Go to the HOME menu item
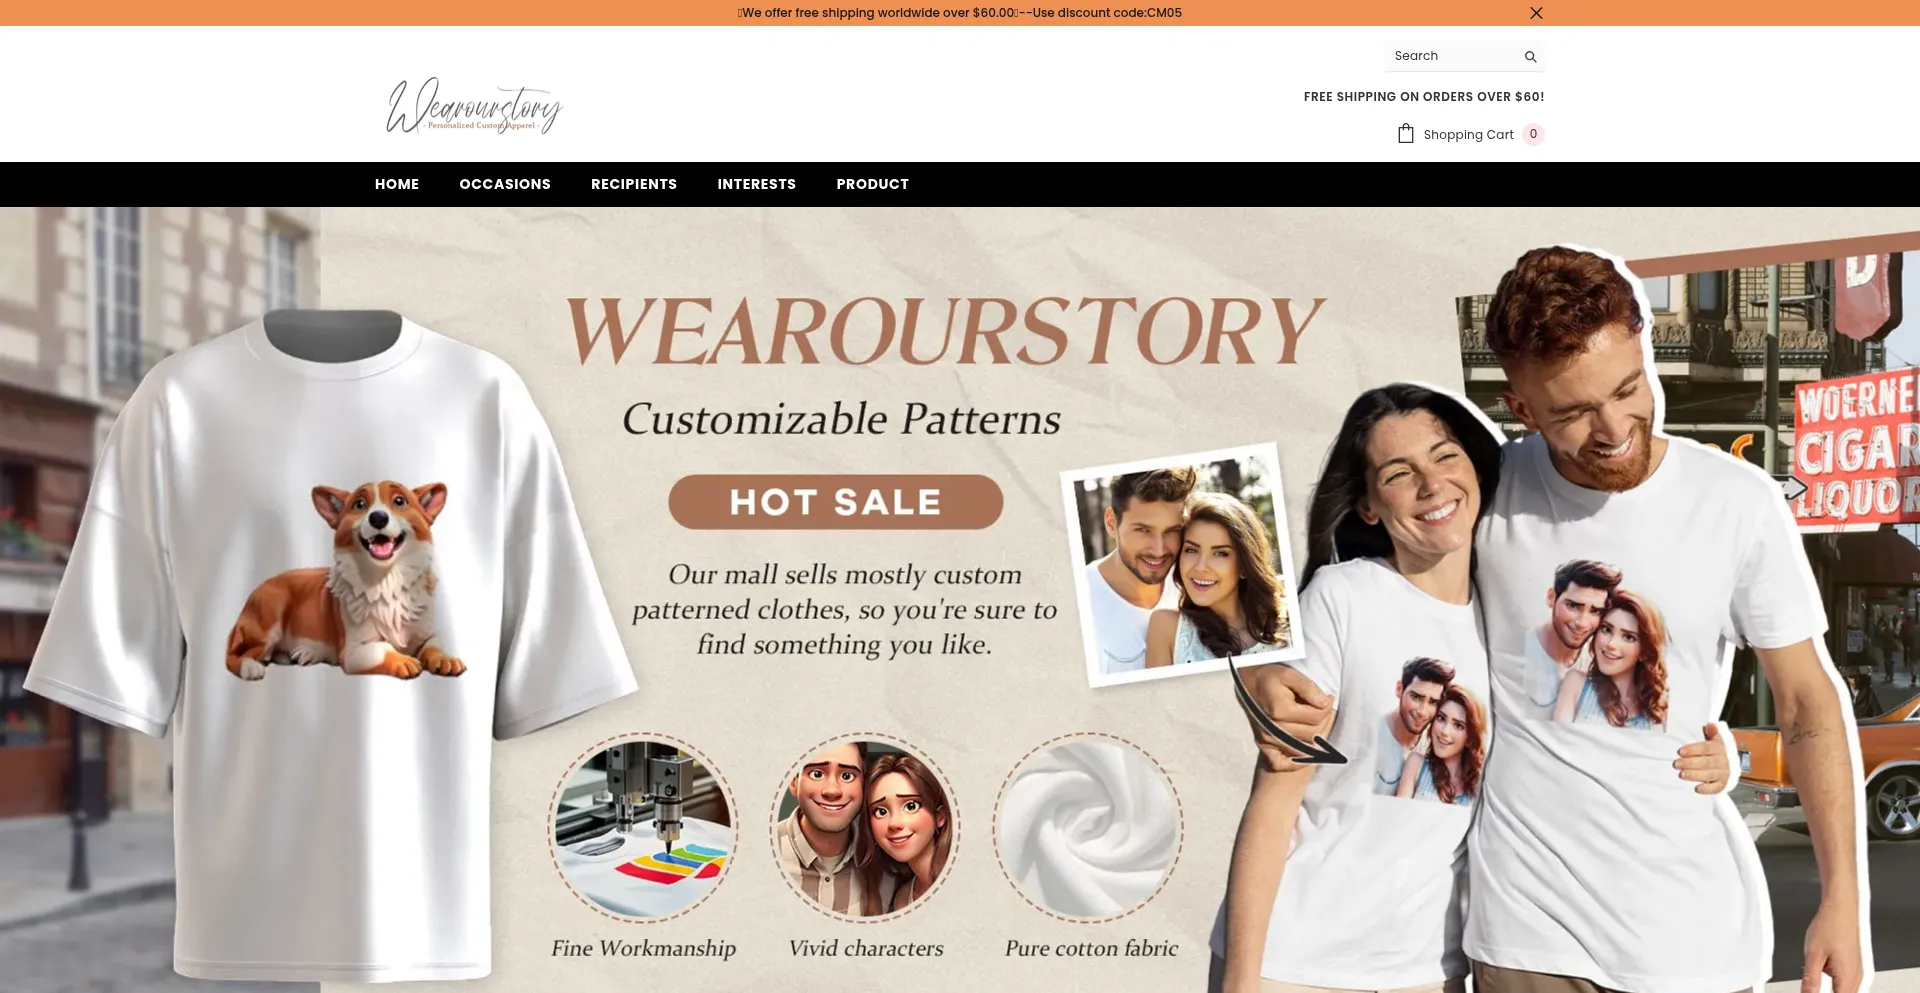The width and height of the screenshot is (1920, 993). click(397, 184)
